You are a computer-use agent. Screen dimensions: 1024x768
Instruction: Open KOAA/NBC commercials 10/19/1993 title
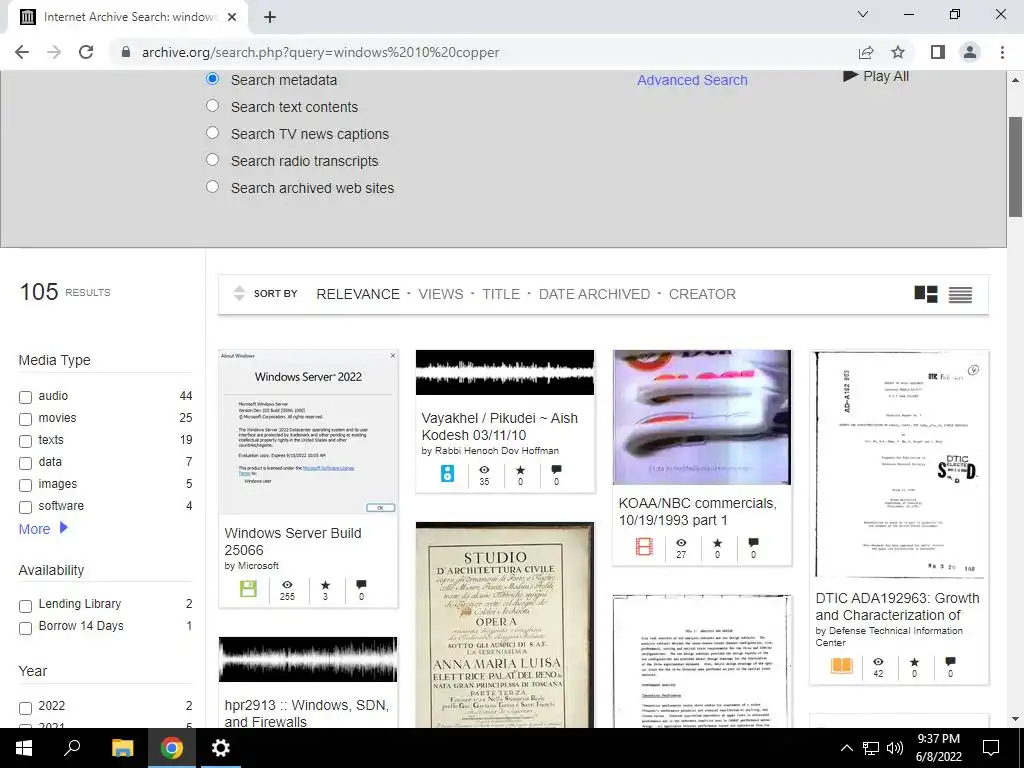(697, 511)
